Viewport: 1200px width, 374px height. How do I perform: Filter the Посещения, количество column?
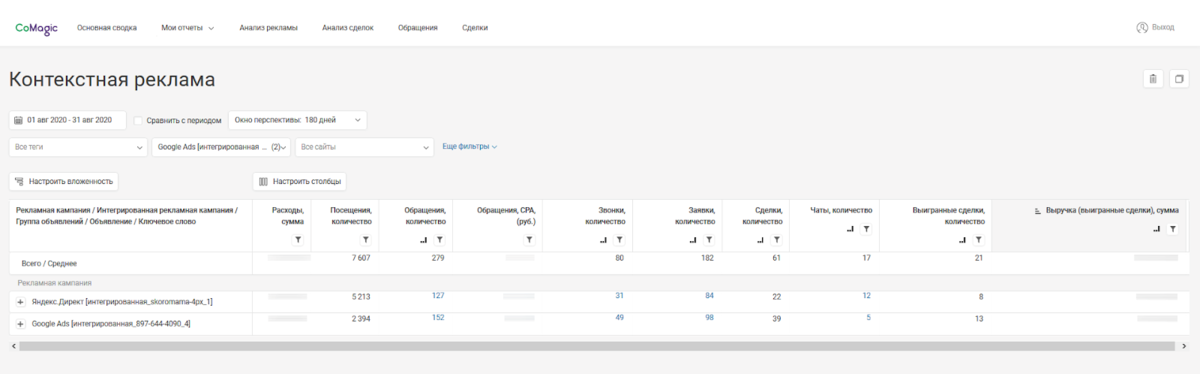coord(365,240)
